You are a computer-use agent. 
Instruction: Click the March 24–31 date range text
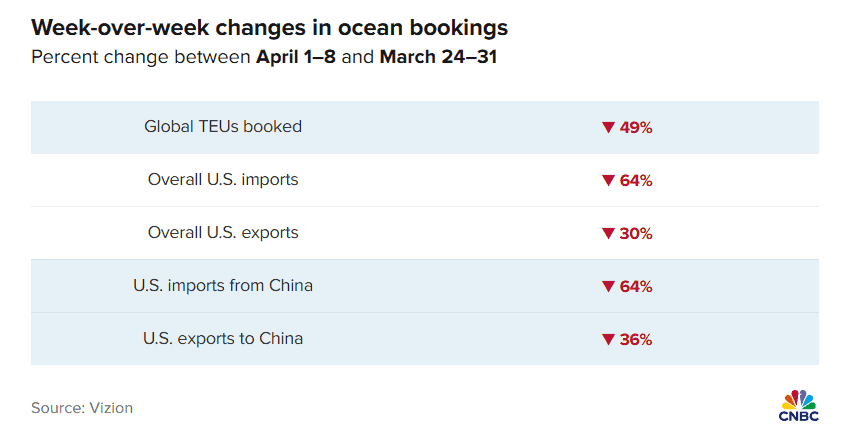point(438,57)
